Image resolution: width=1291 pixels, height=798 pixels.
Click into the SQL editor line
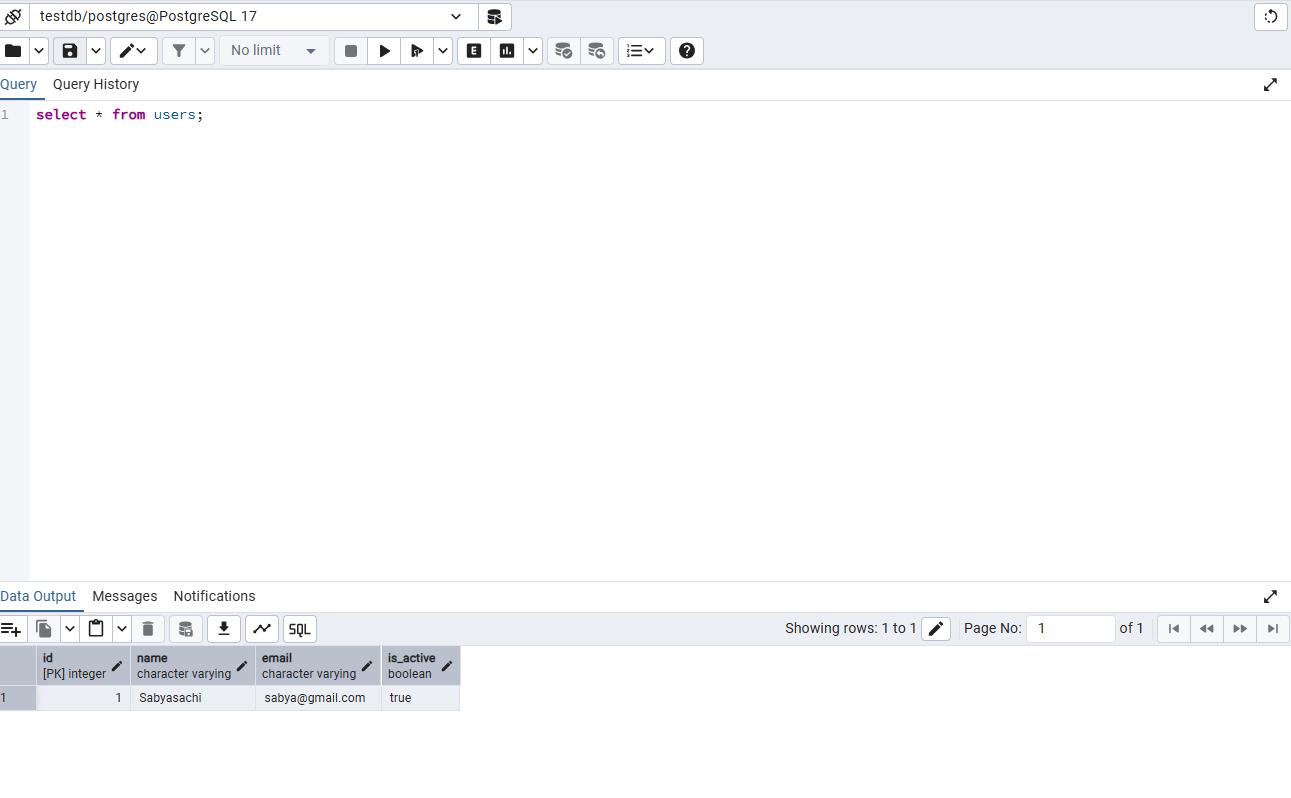[660, 115]
